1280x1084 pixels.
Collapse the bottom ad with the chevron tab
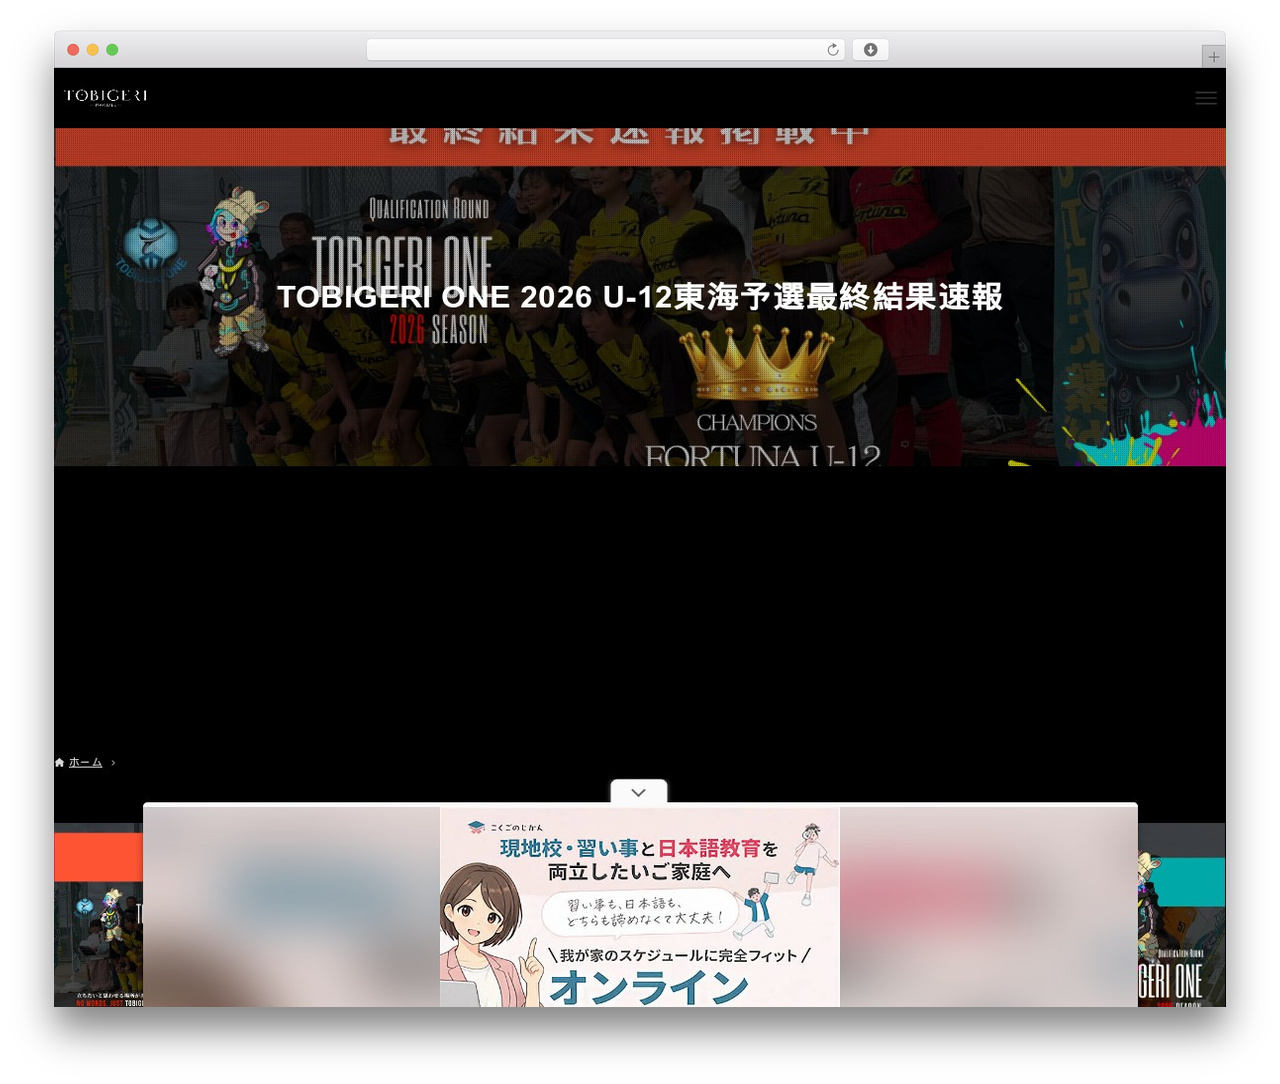639,792
